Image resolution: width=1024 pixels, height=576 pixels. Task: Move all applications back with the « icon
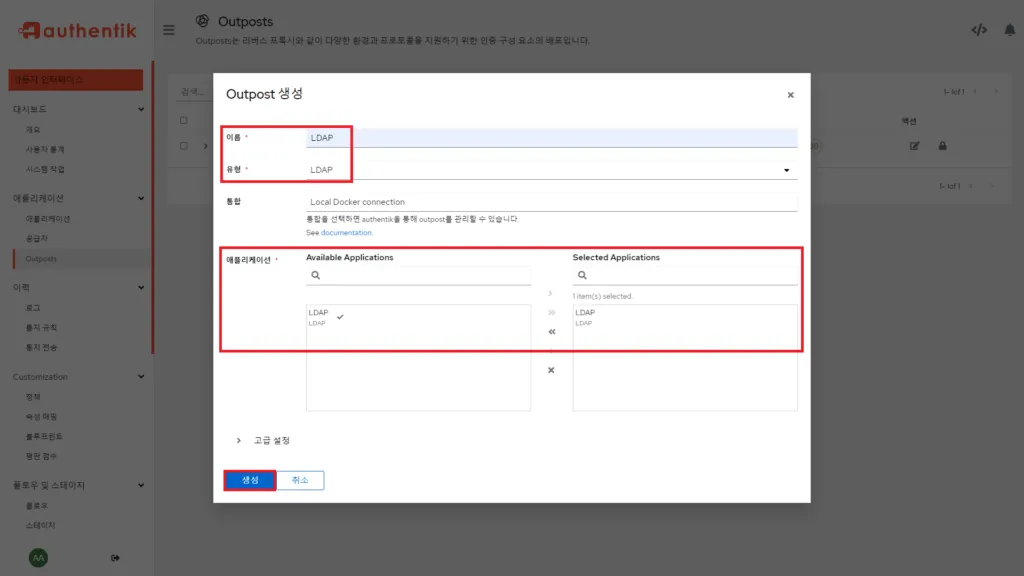550,332
